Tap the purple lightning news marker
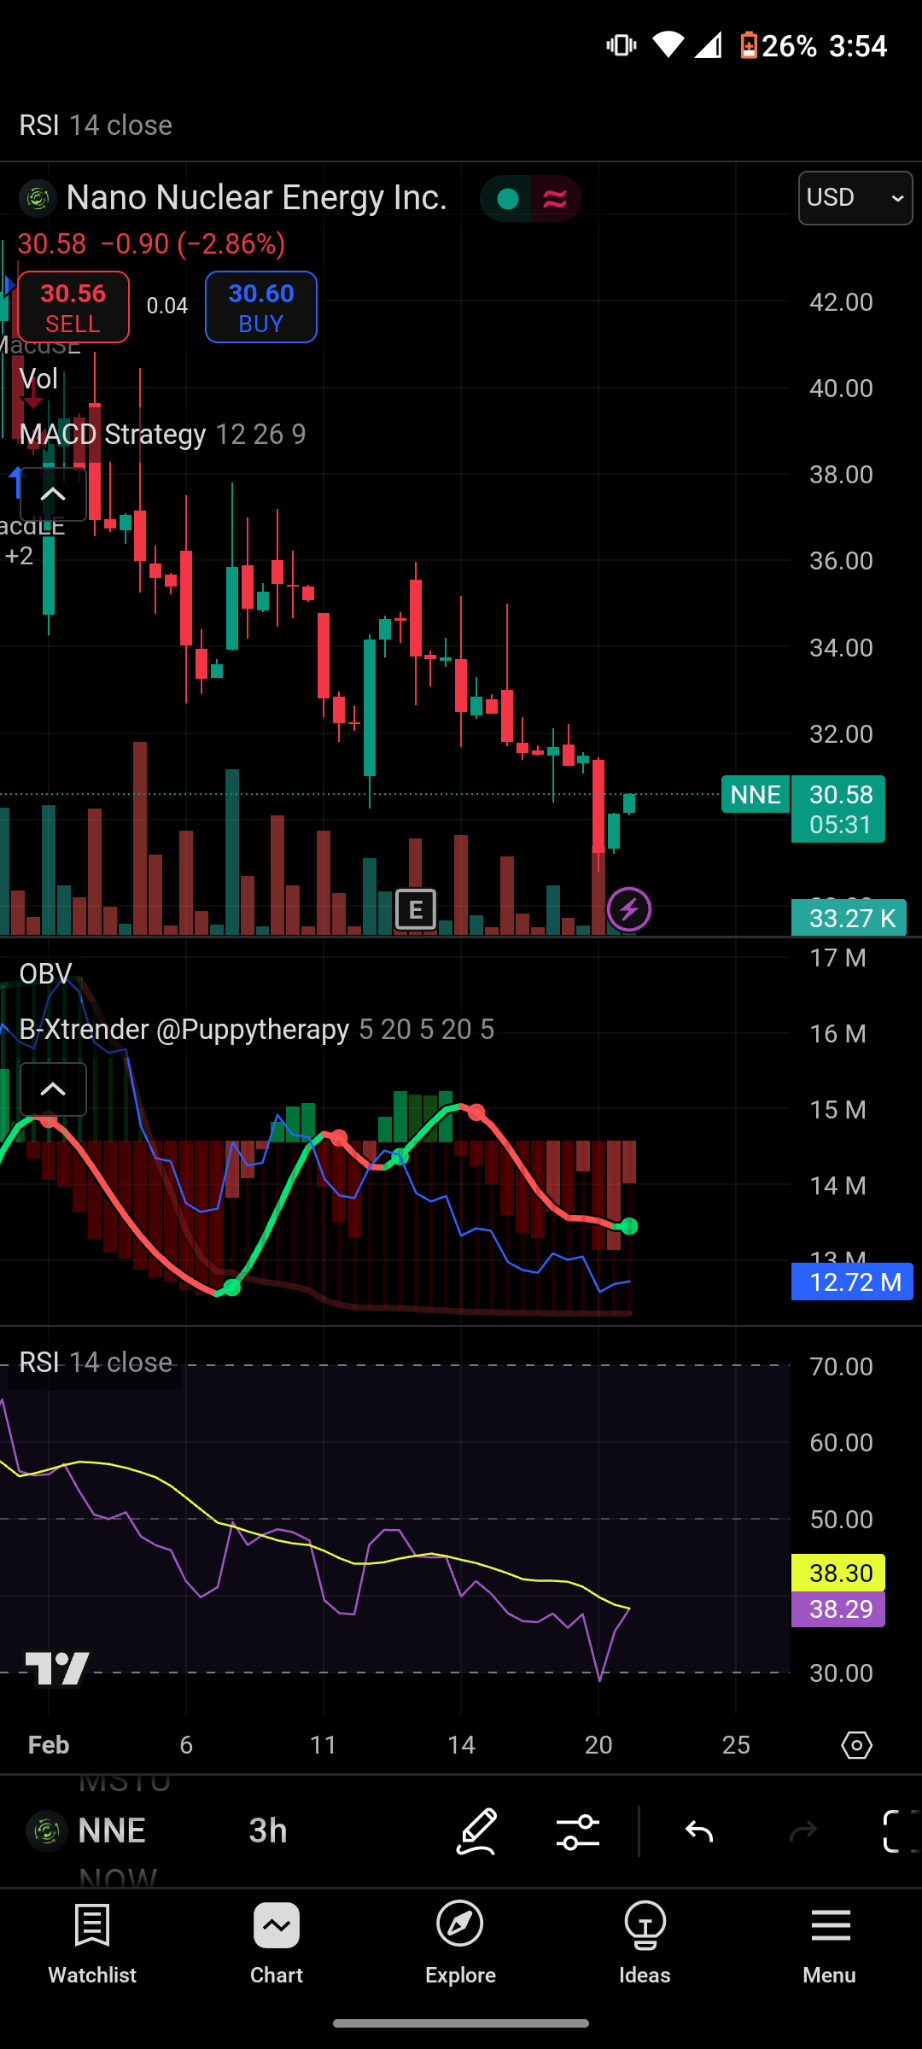 click(629, 910)
